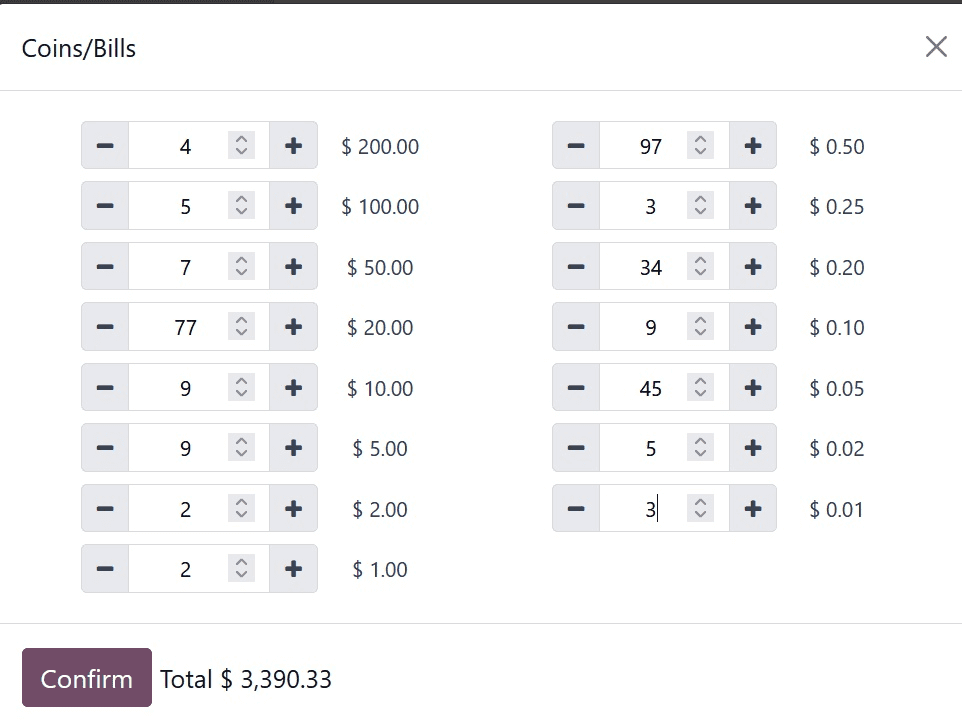Image resolution: width=962 pixels, height=727 pixels.
Task: Add one $0.50 coin
Action: [753, 146]
